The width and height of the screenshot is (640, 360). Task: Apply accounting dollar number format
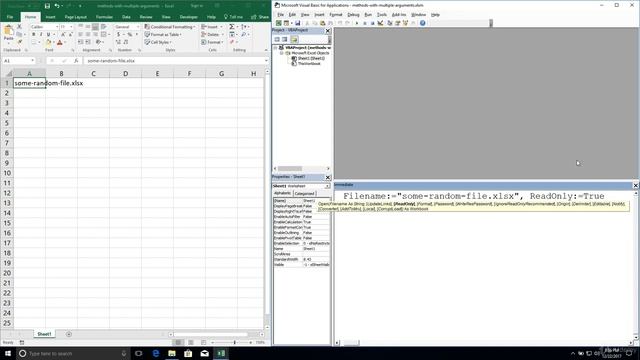click(x=118, y=35)
